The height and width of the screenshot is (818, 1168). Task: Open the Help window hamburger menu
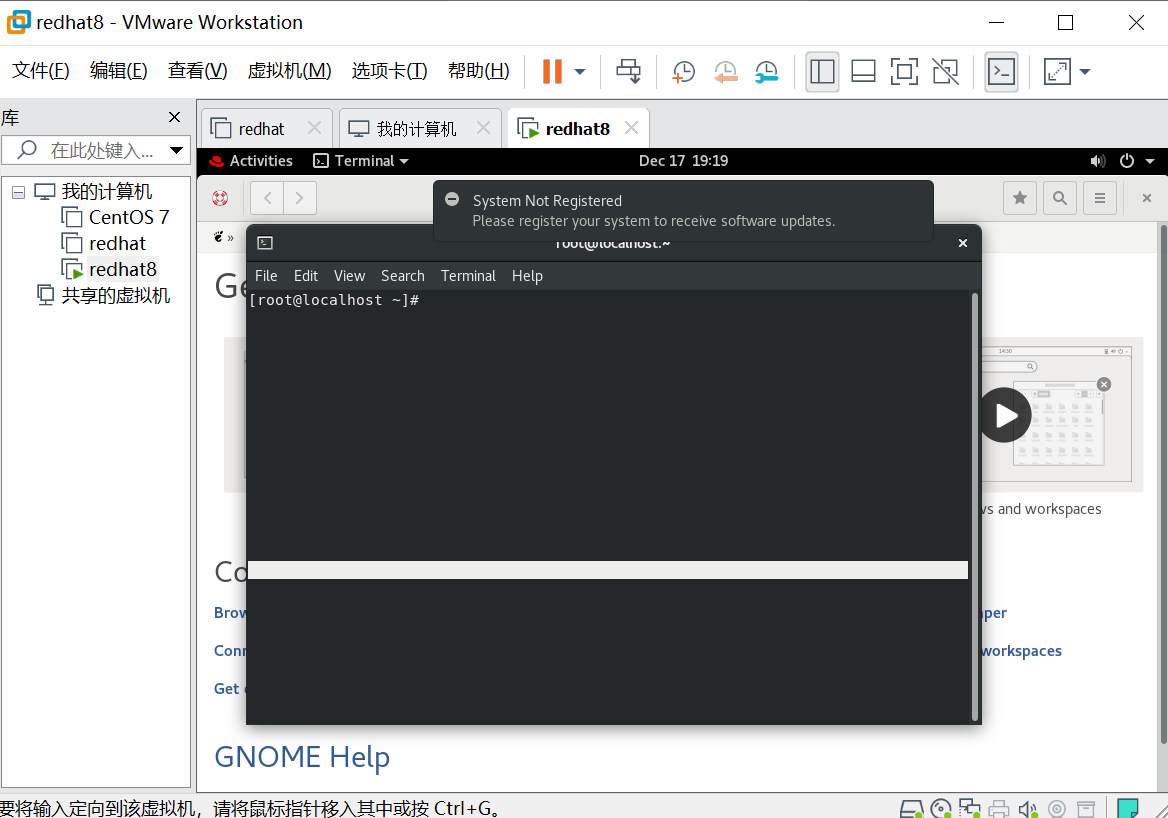coord(1099,198)
